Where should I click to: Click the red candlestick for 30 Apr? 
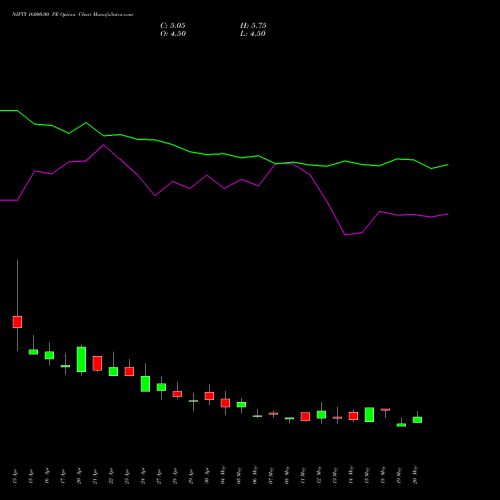coord(209,396)
